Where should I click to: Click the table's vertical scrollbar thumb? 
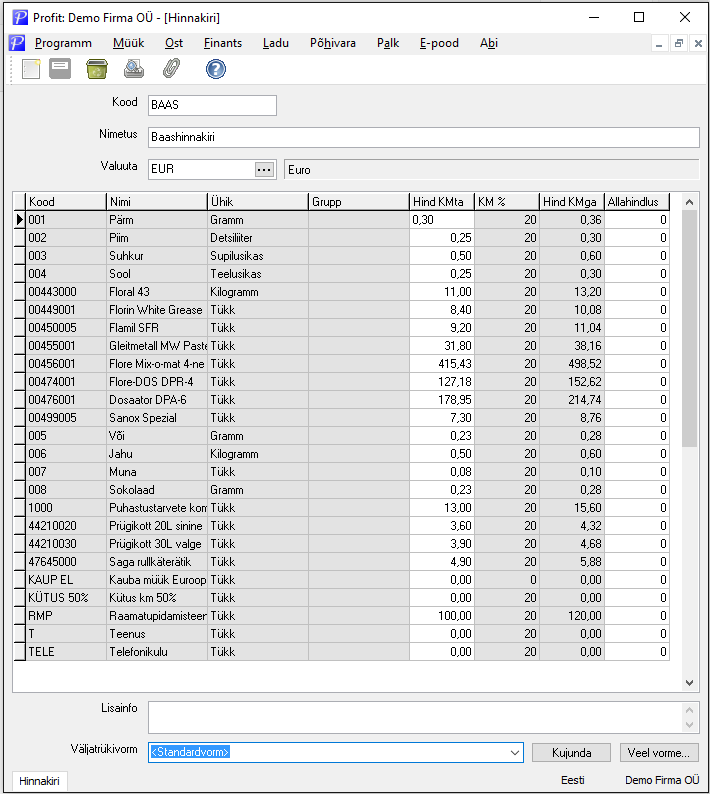[x=689, y=329]
